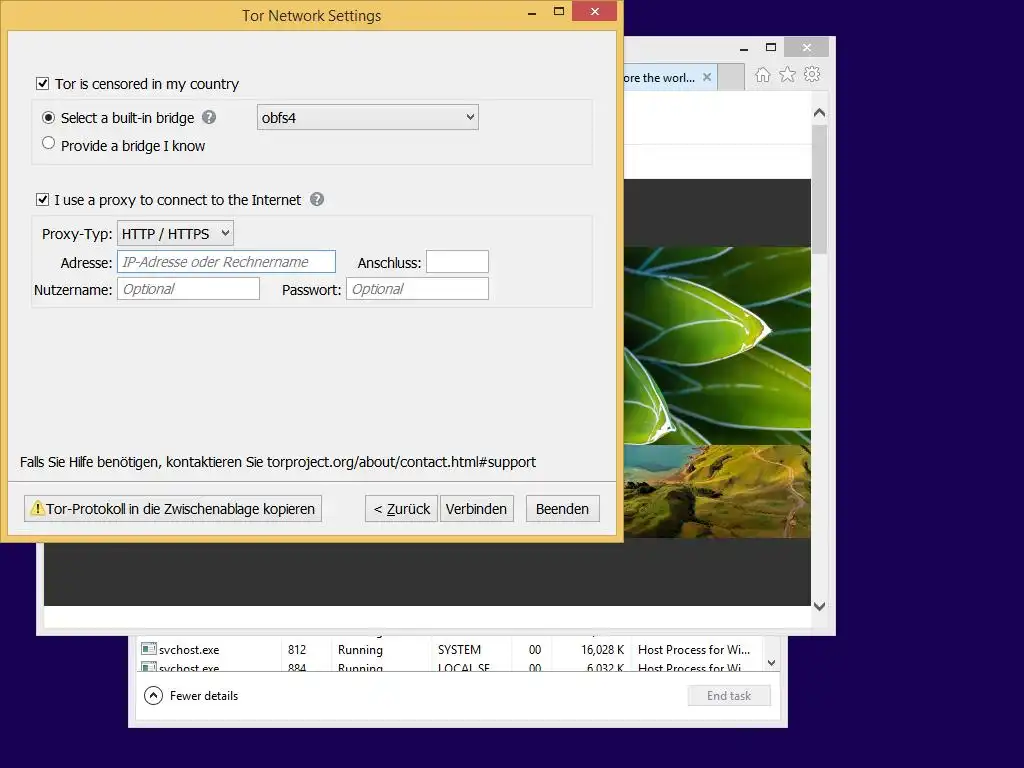Click the help icon beside proxy option
The height and width of the screenshot is (768, 1024).
click(x=317, y=199)
